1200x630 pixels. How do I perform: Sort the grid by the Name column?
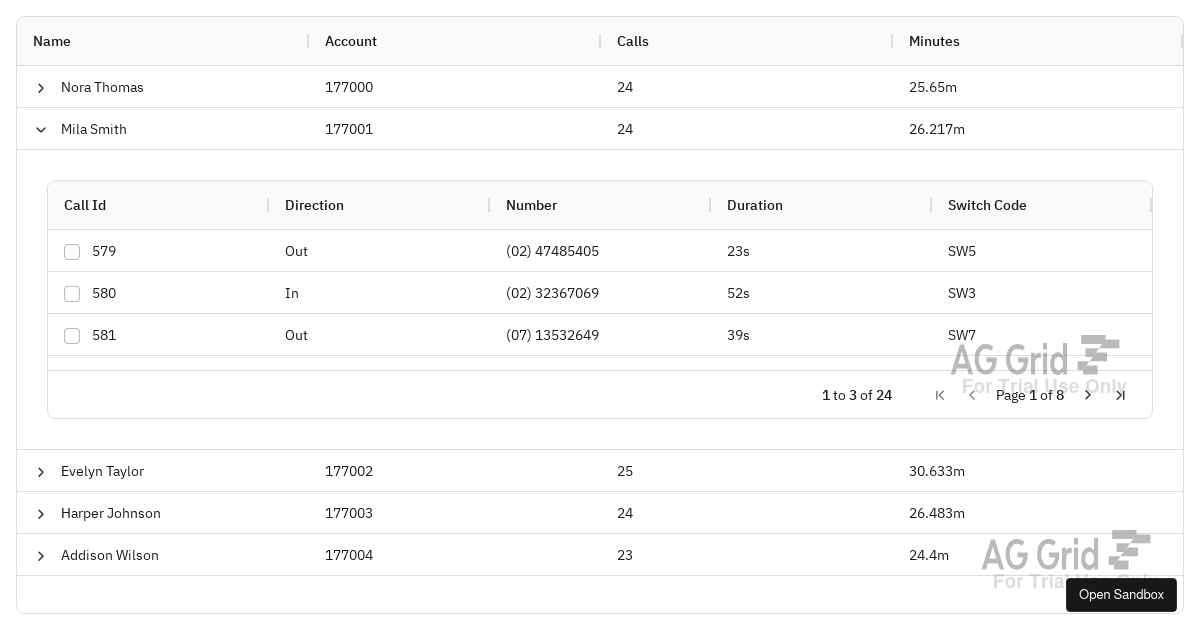pos(52,41)
